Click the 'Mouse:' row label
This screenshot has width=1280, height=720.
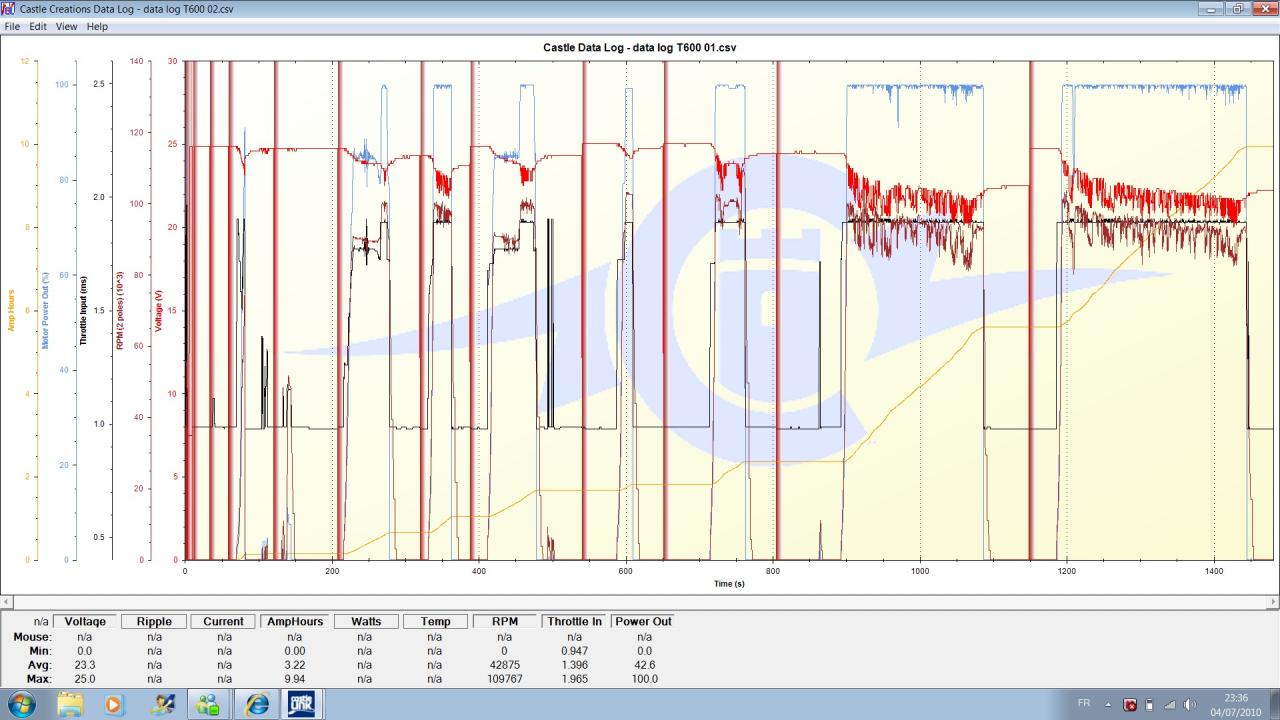[32, 637]
